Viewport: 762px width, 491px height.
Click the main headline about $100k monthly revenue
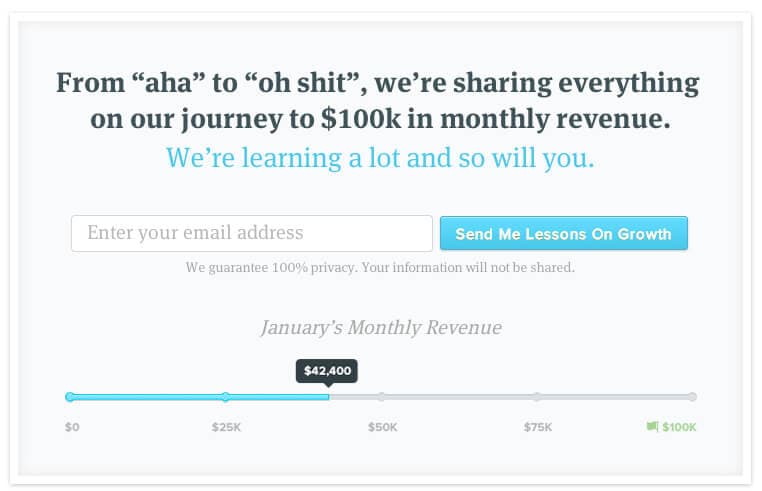tap(380, 100)
